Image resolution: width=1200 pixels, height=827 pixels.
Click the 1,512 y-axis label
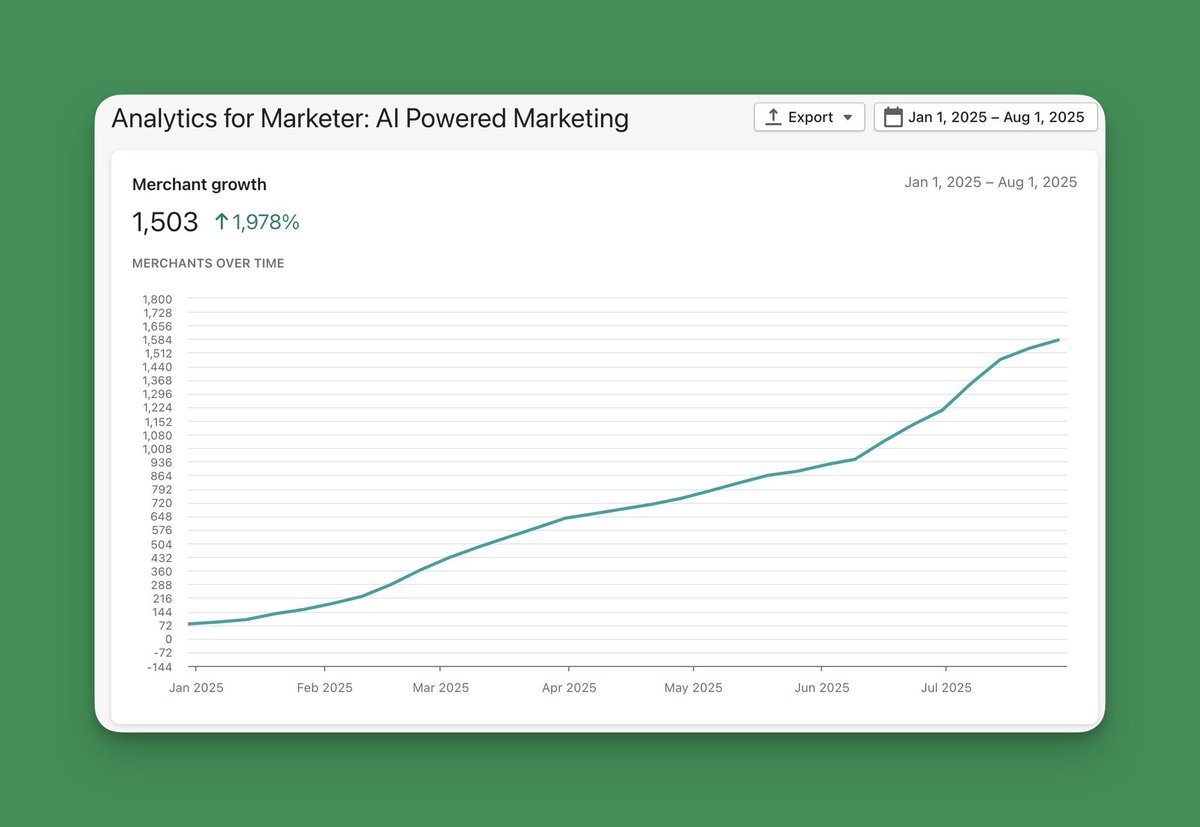pyautogui.click(x=158, y=353)
